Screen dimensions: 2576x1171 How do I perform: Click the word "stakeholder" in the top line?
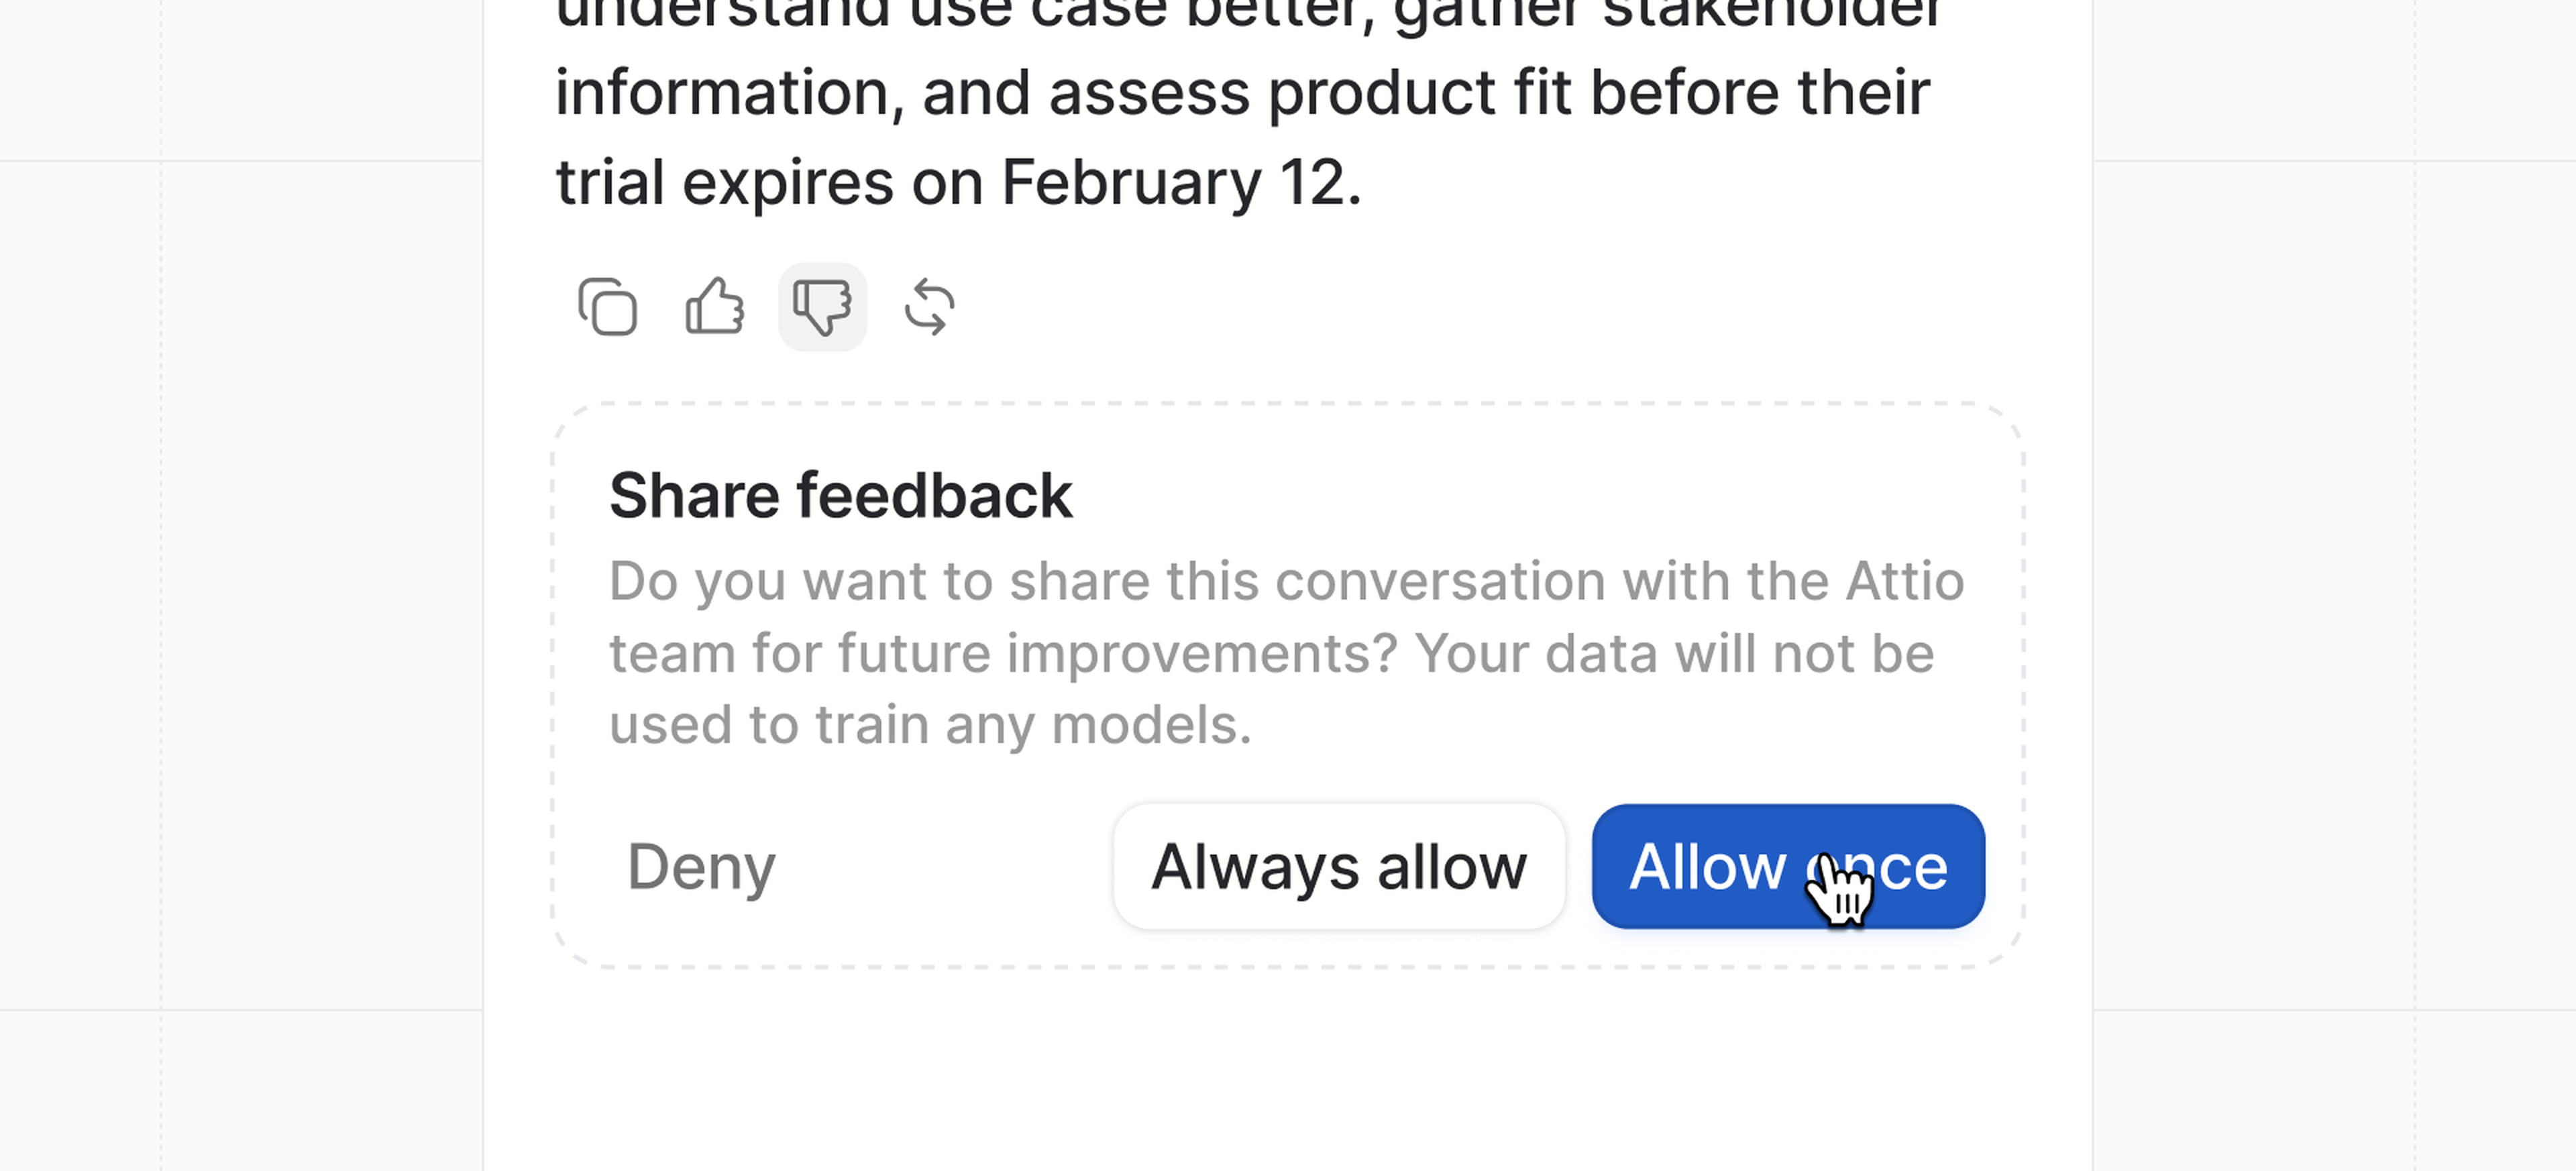tap(1772, 12)
